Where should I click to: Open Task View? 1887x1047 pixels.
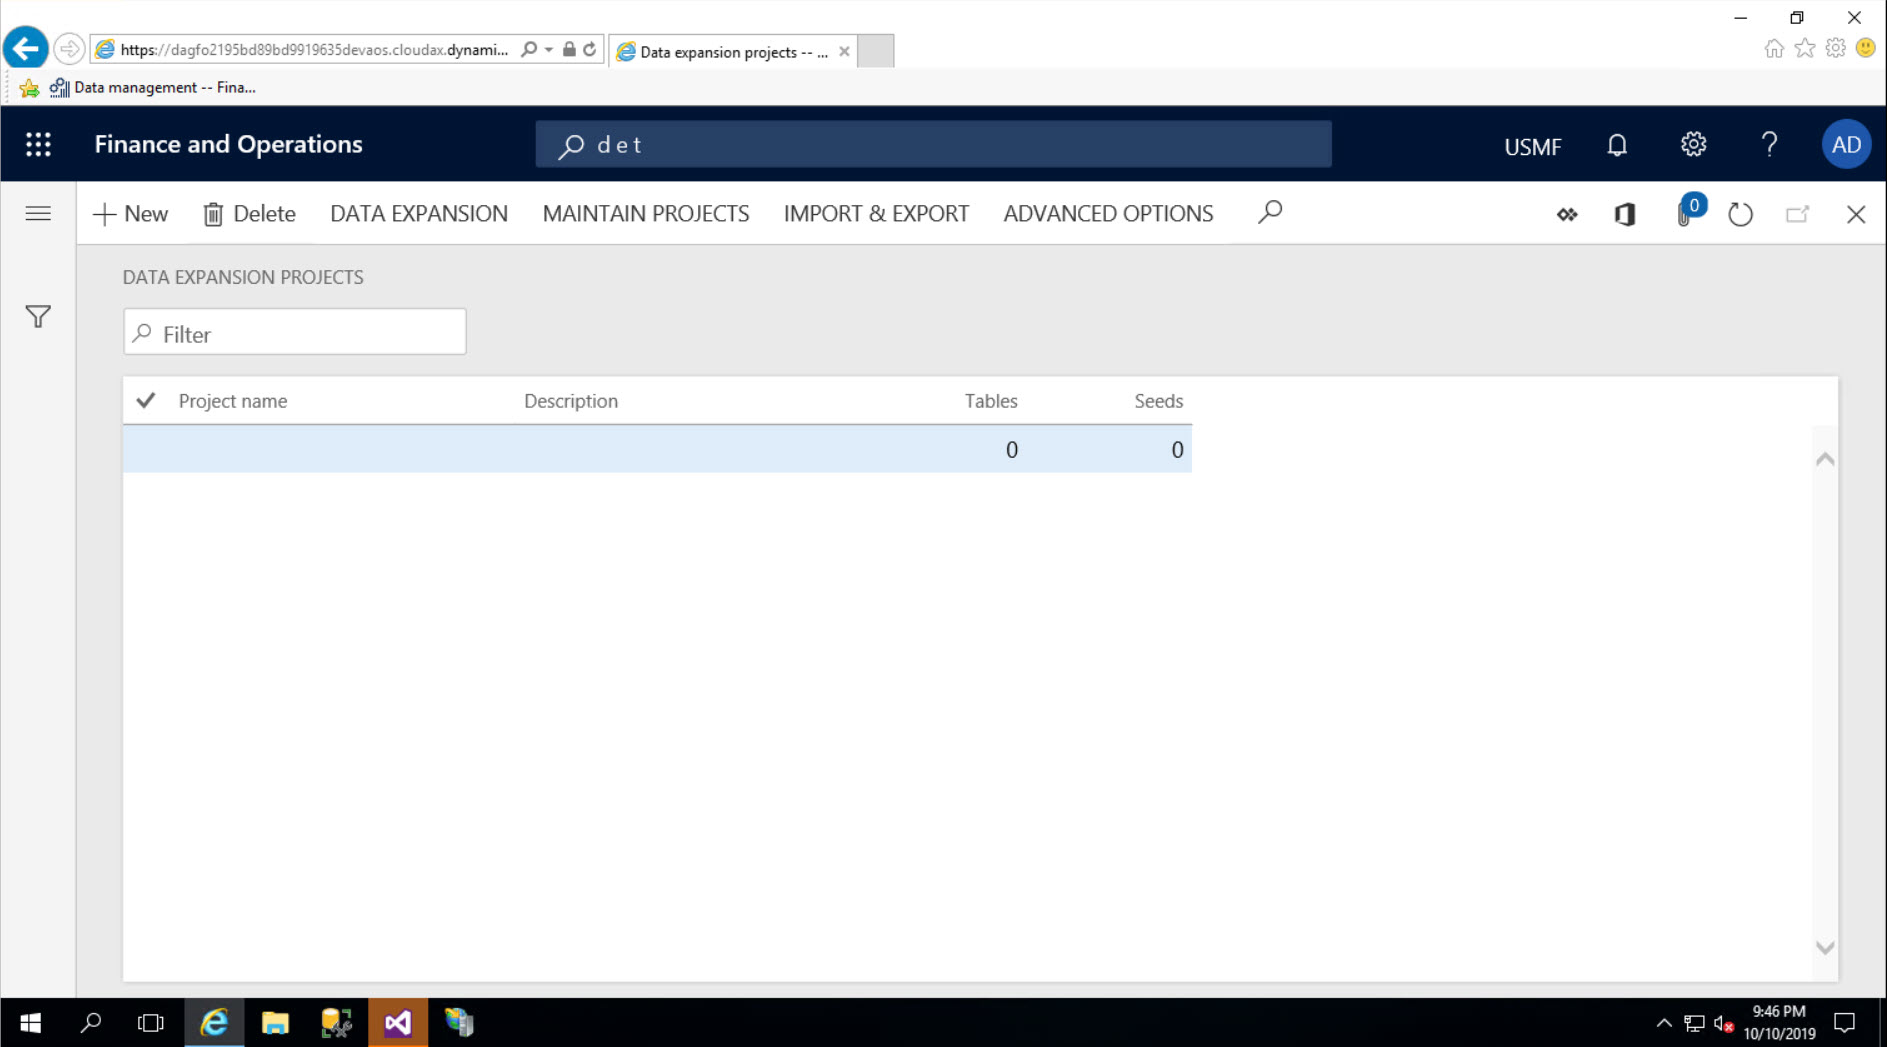151,1023
